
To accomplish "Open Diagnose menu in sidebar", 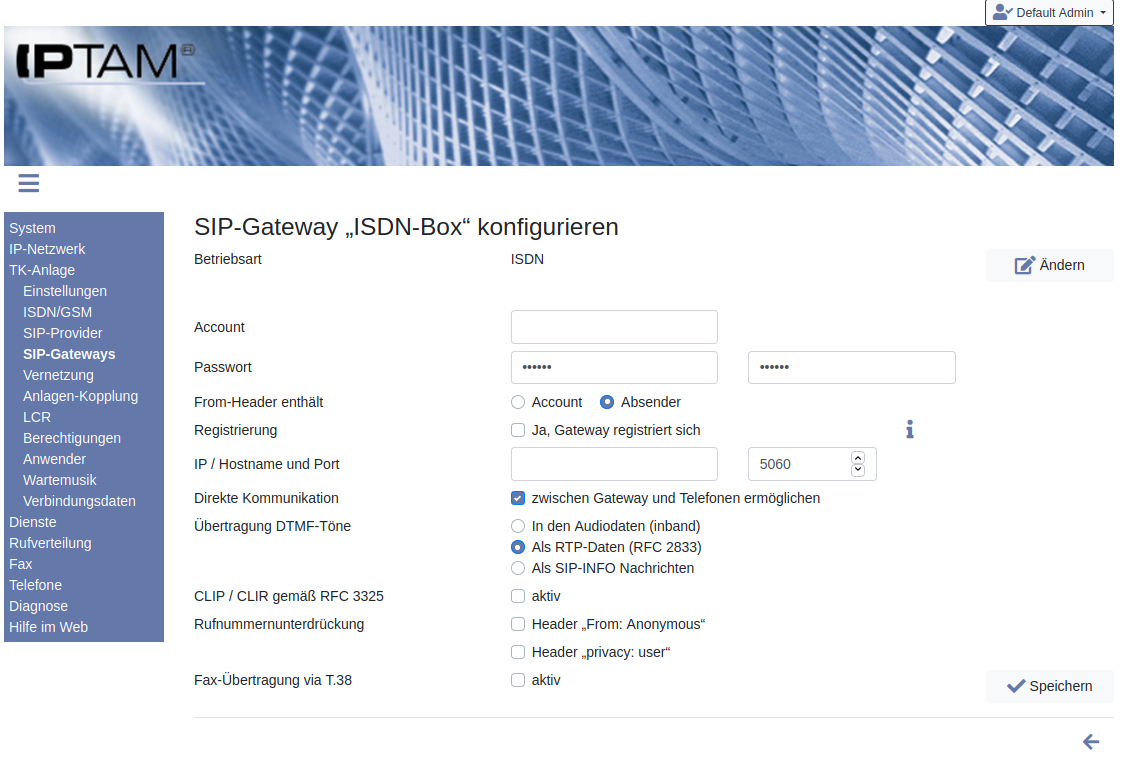I will coord(38,606).
